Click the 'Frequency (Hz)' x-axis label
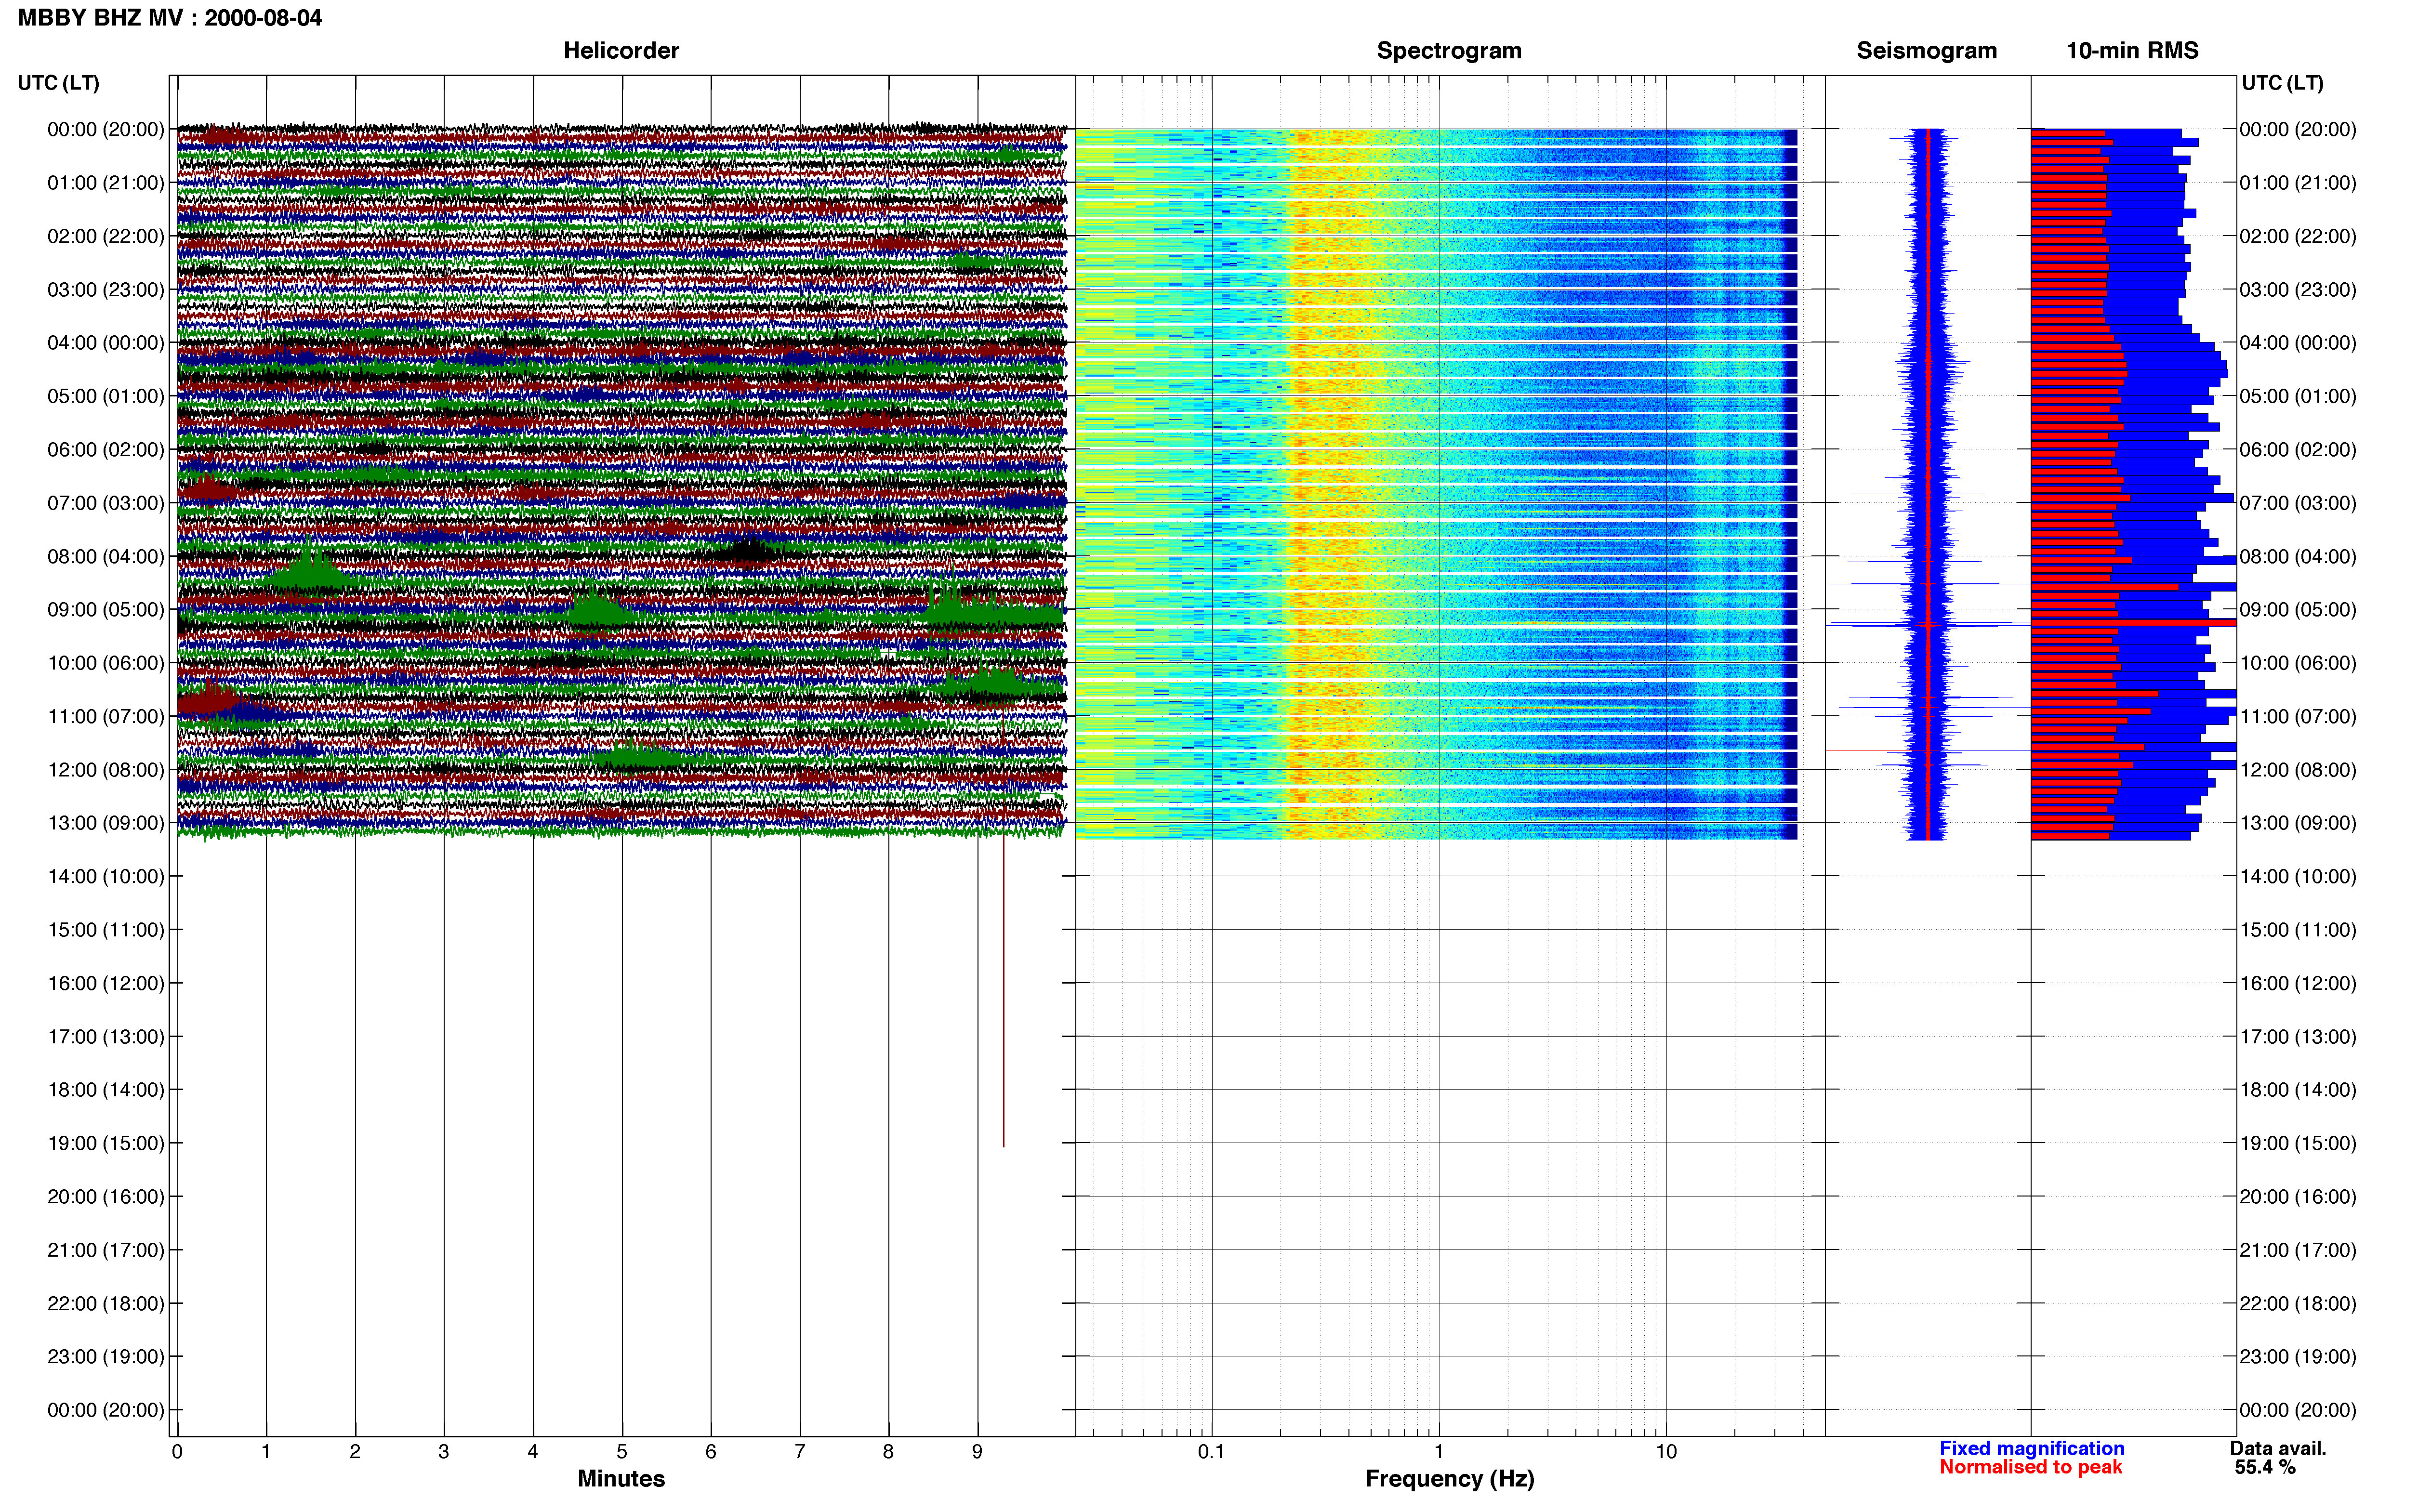The width and height of the screenshot is (2418, 1512). tap(1449, 1479)
